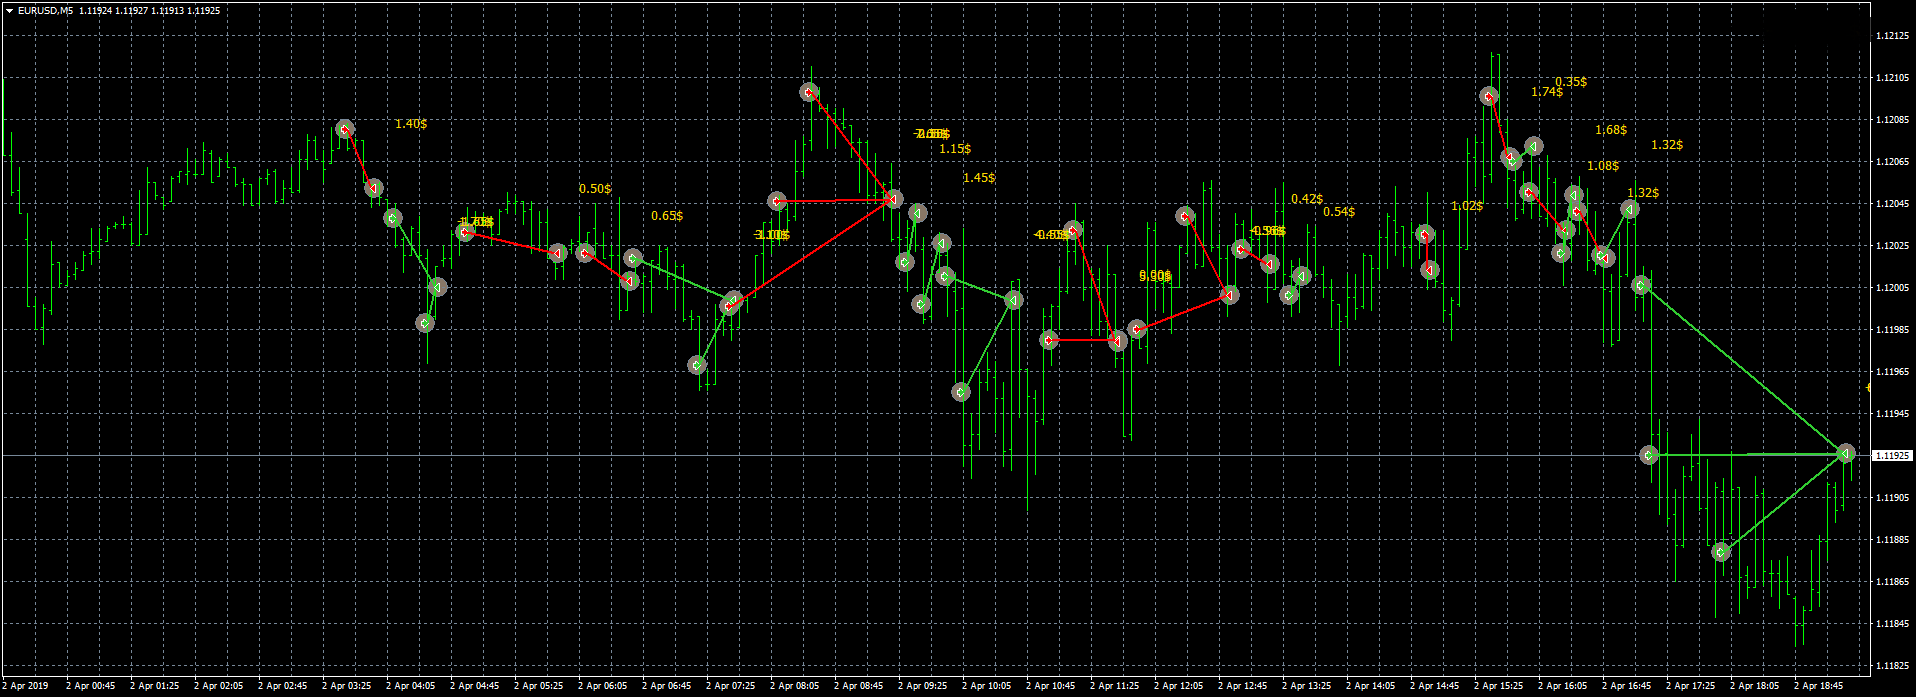Click the EURUSD,M5 chart title text

[x=45, y=11]
